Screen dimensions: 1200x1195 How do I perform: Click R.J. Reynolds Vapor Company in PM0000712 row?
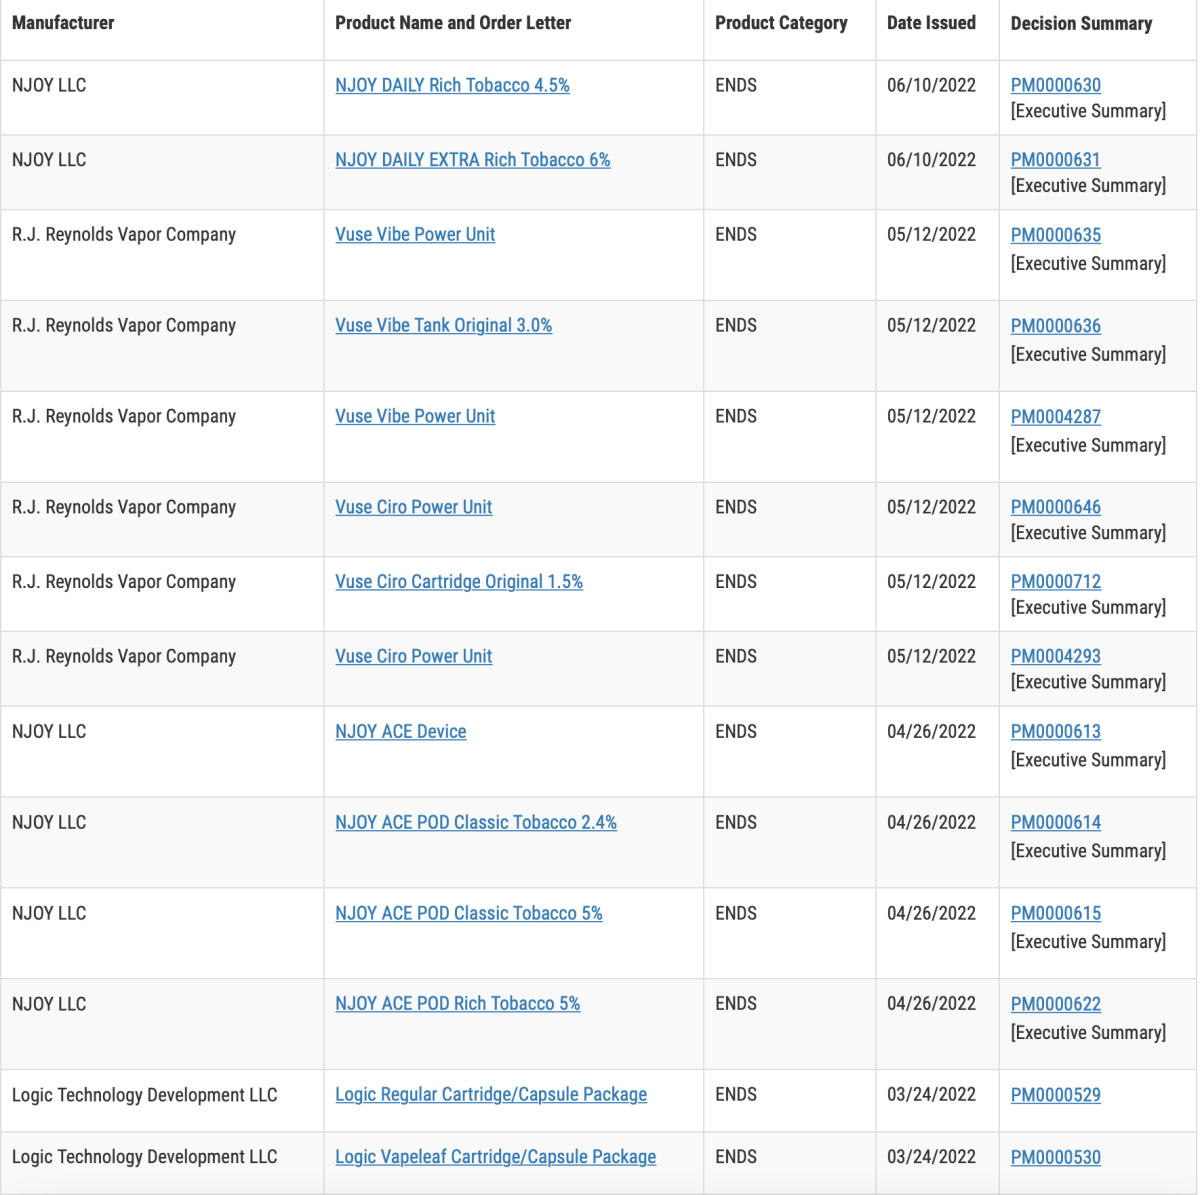click(x=124, y=582)
